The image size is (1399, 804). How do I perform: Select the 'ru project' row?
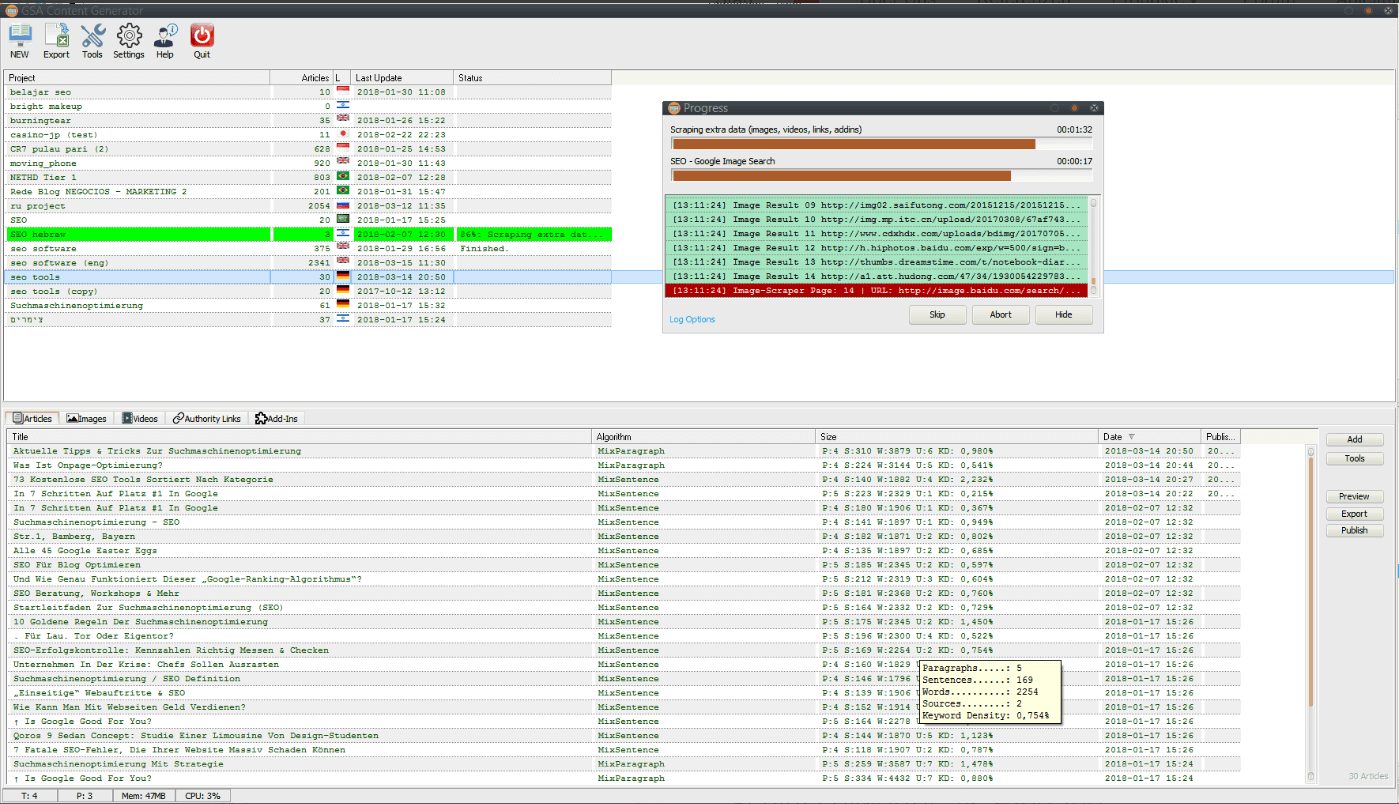pyautogui.click(x=308, y=206)
